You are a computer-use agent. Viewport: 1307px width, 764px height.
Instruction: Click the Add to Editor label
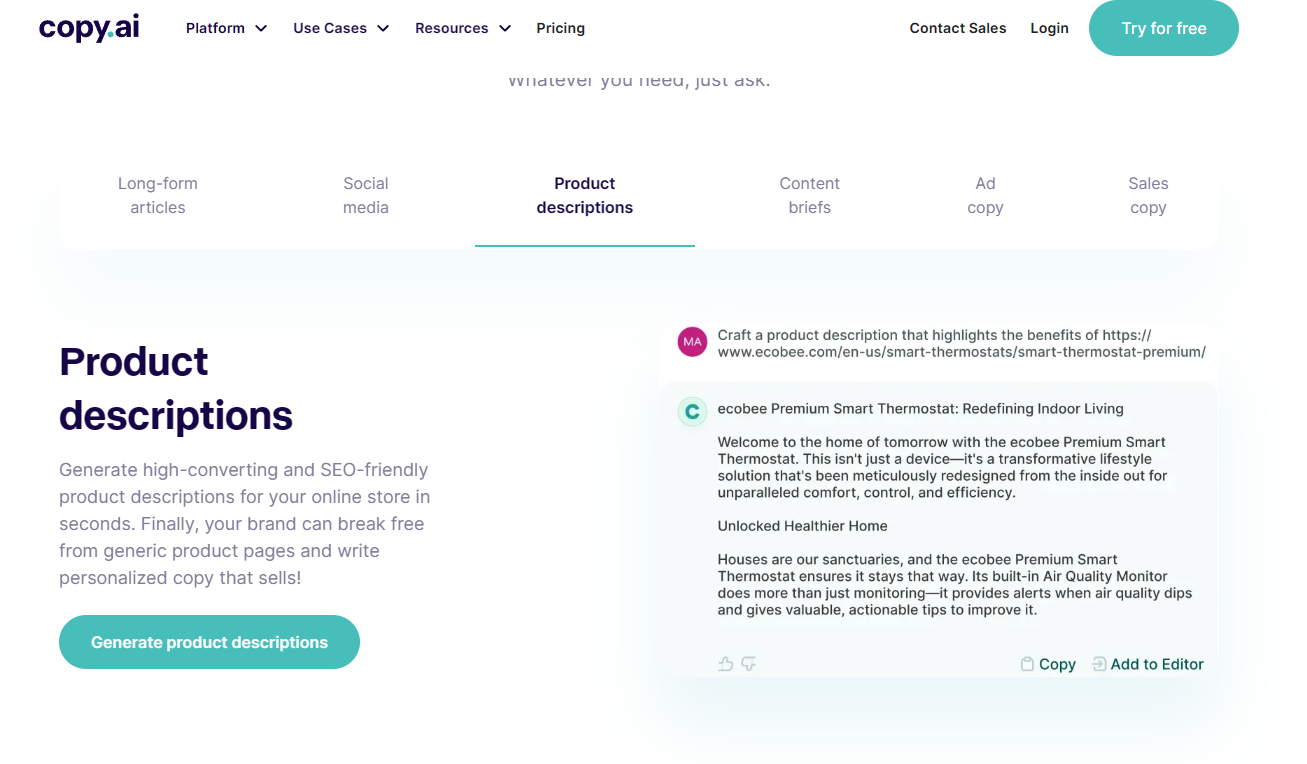[x=1157, y=664]
